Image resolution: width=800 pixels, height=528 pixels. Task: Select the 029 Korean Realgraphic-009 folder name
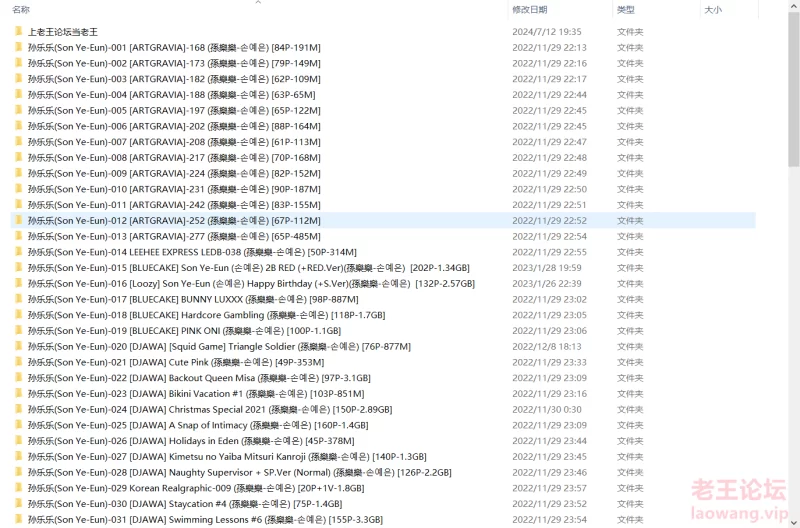tap(196, 488)
